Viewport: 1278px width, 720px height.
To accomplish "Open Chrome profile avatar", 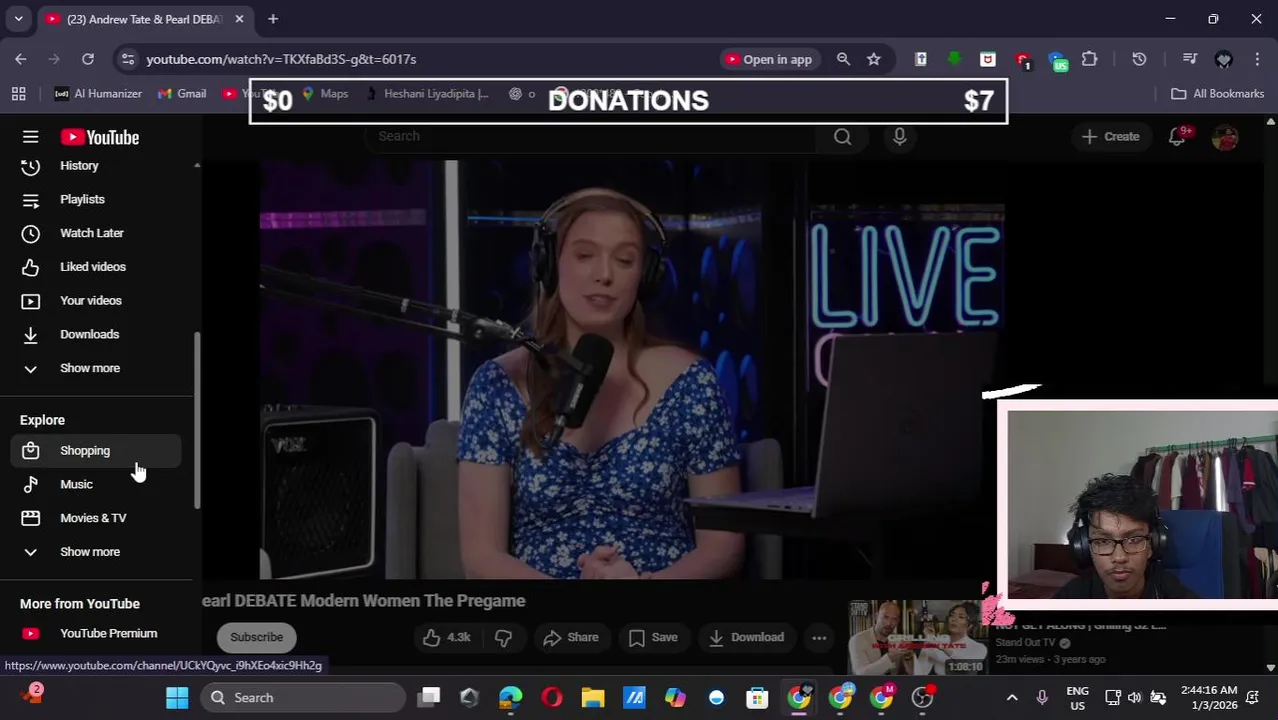I will [1223, 59].
